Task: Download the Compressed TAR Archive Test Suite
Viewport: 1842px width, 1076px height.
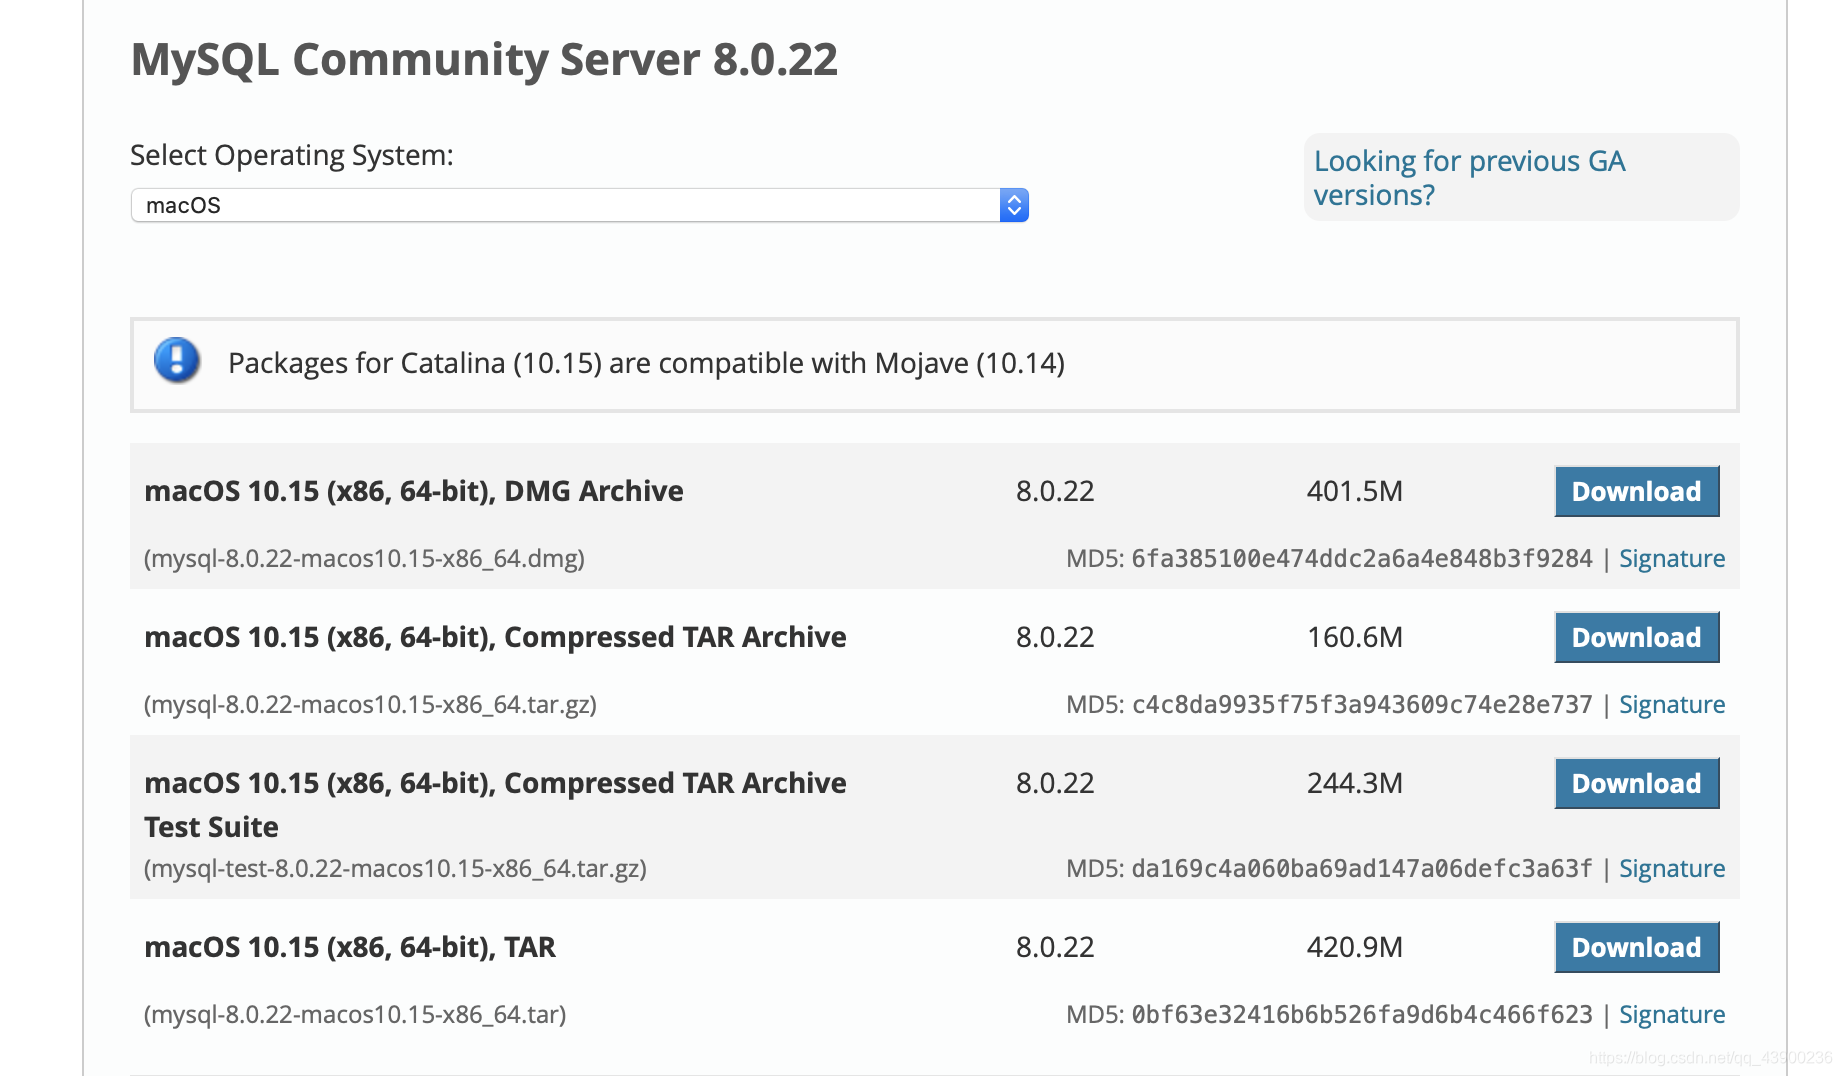Action: coord(1637,783)
